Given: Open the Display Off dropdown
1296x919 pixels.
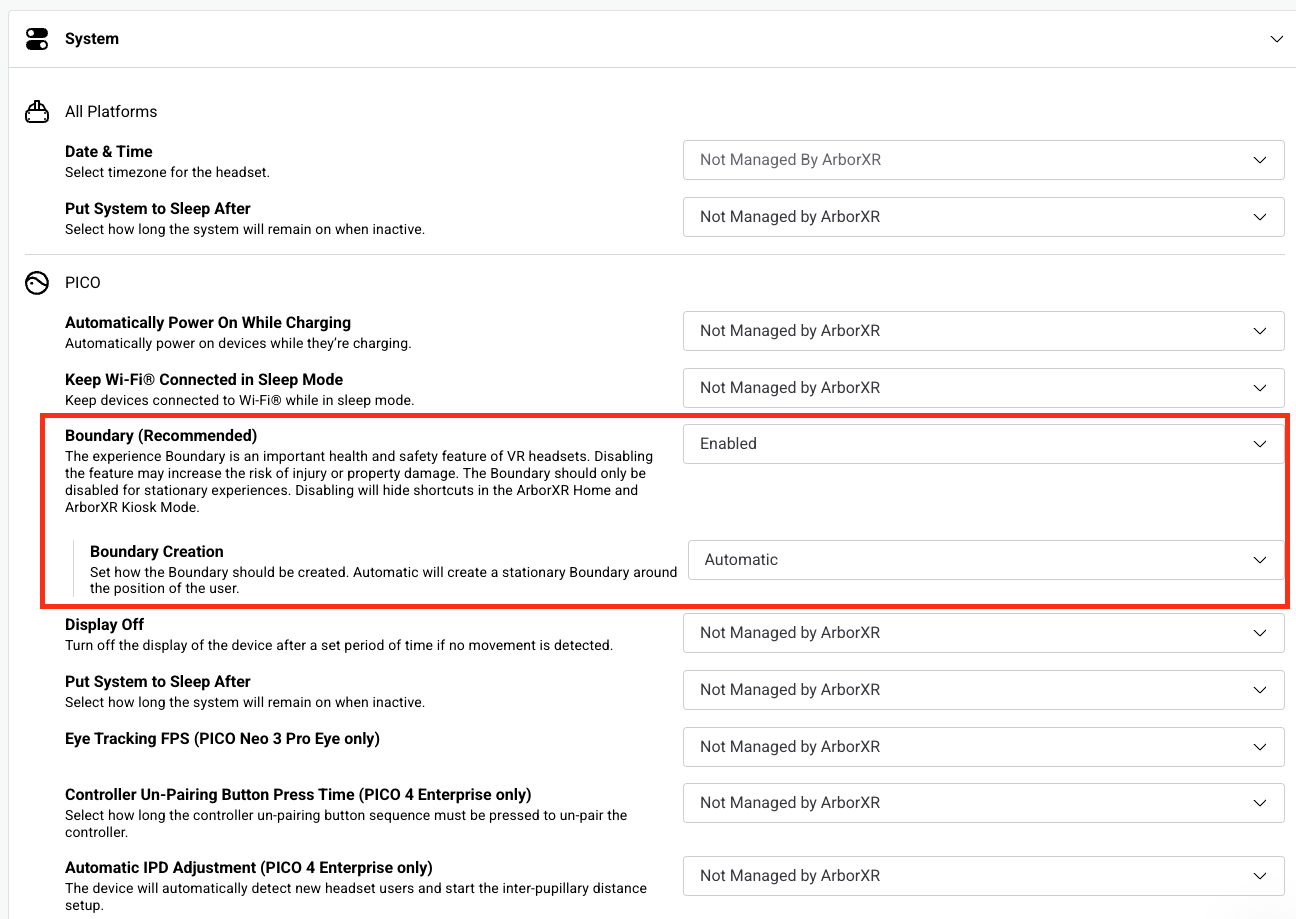Looking at the screenshot, I should [x=984, y=633].
